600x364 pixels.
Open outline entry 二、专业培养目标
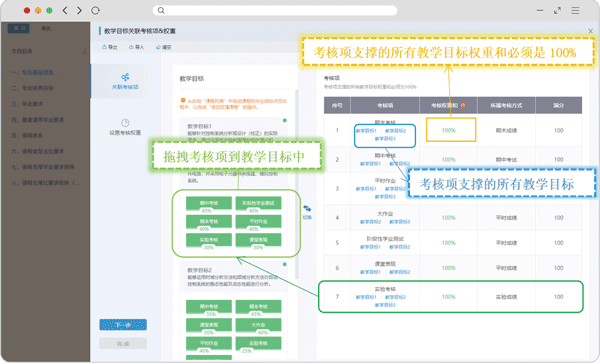point(33,88)
